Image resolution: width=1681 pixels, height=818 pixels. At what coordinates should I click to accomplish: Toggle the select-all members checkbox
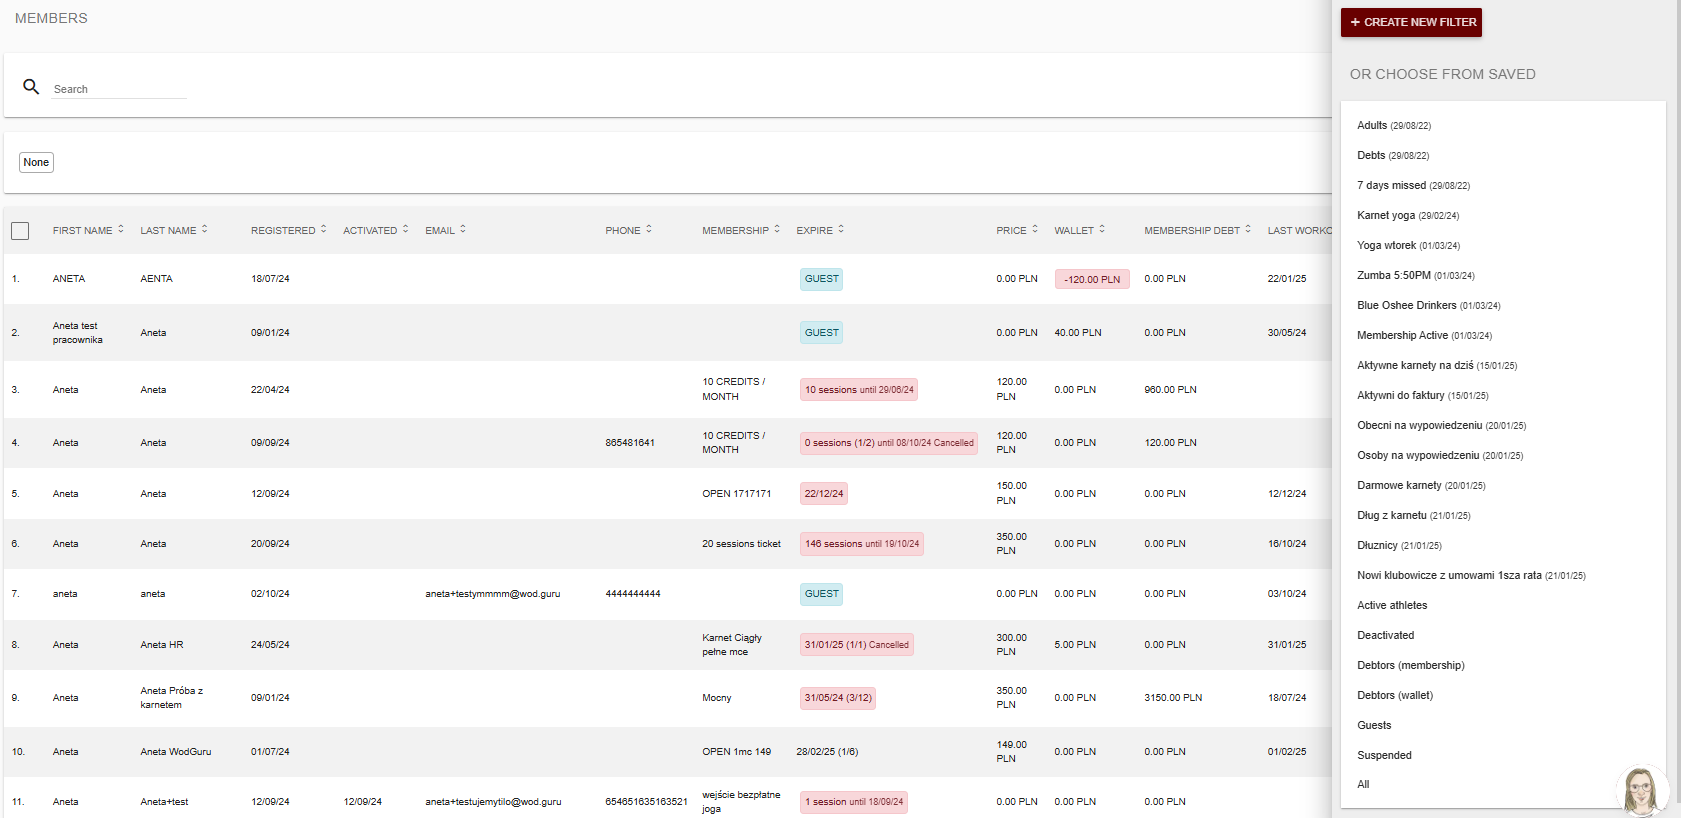click(x=20, y=231)
